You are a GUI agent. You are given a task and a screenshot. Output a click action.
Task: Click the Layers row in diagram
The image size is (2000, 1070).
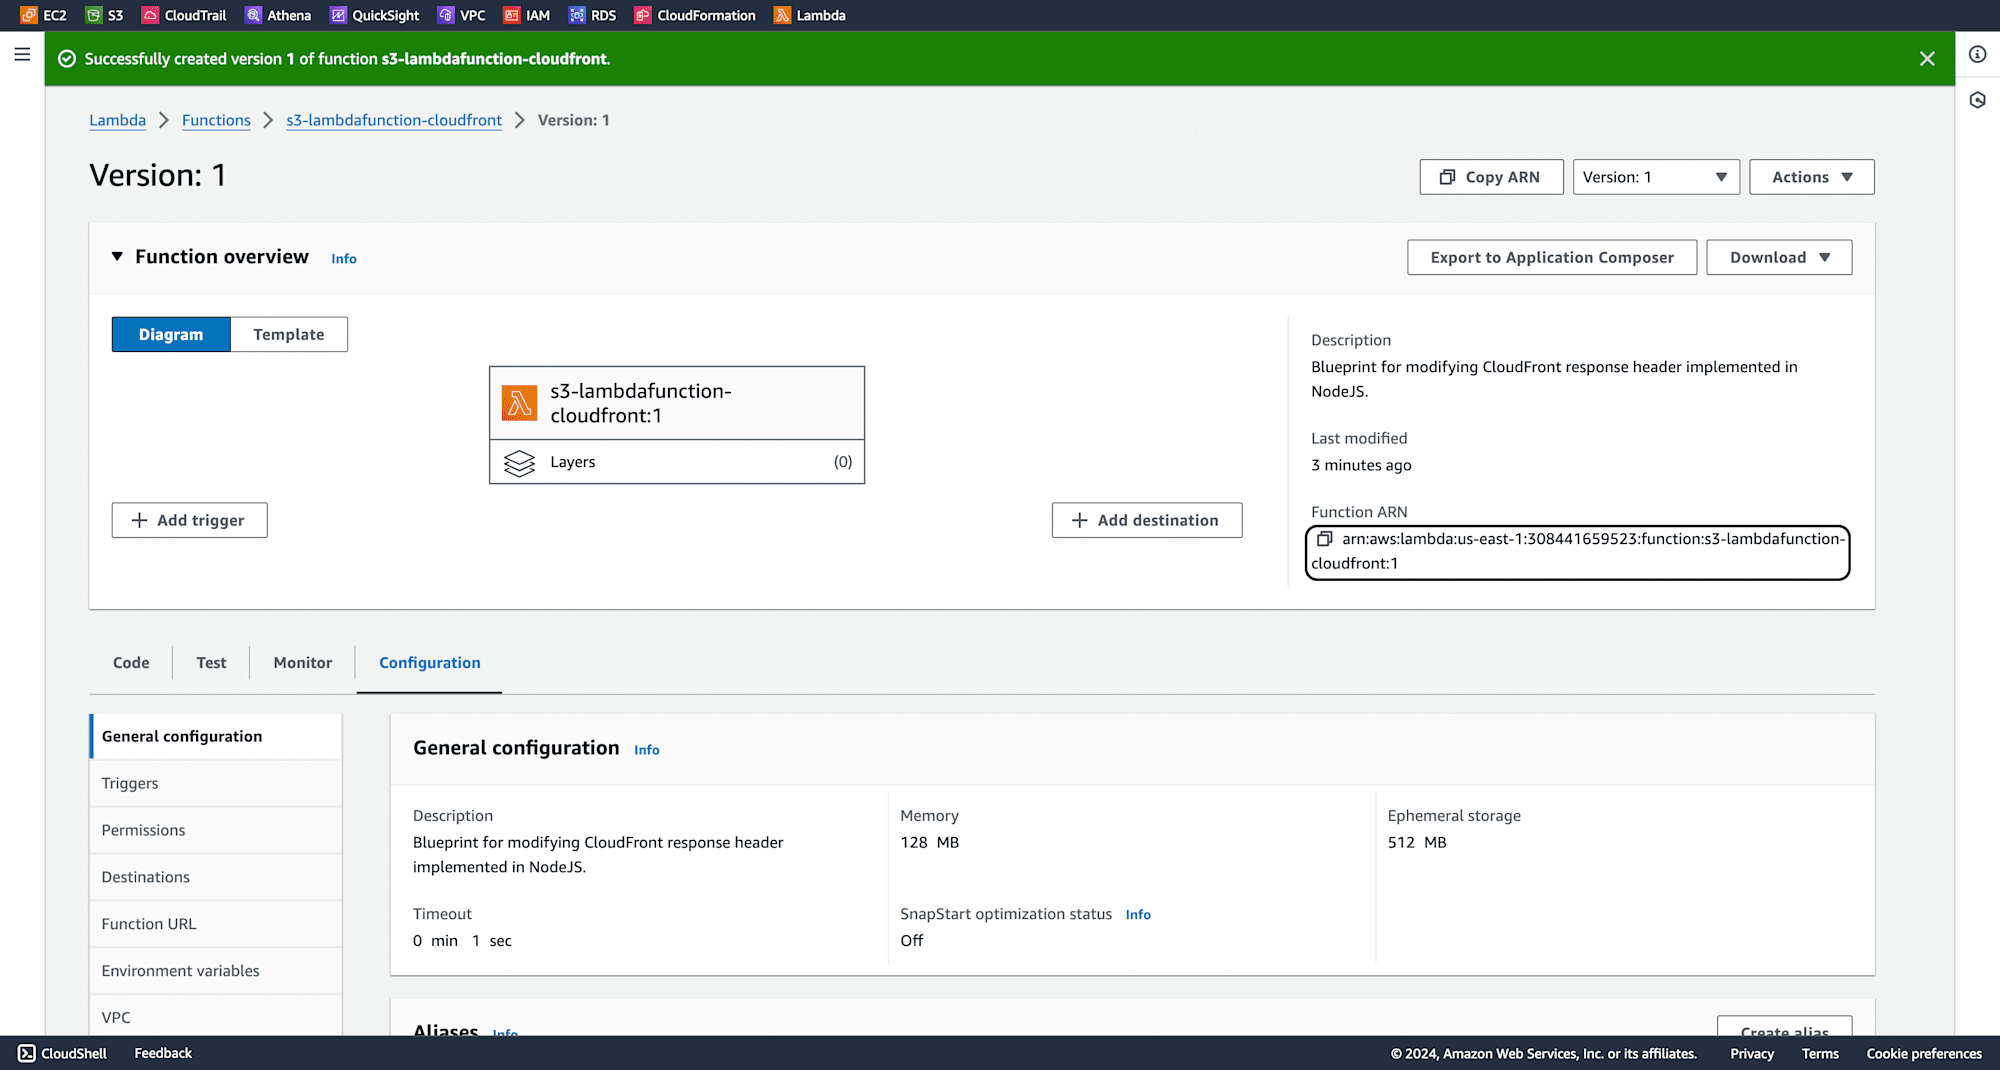[677, 462]
